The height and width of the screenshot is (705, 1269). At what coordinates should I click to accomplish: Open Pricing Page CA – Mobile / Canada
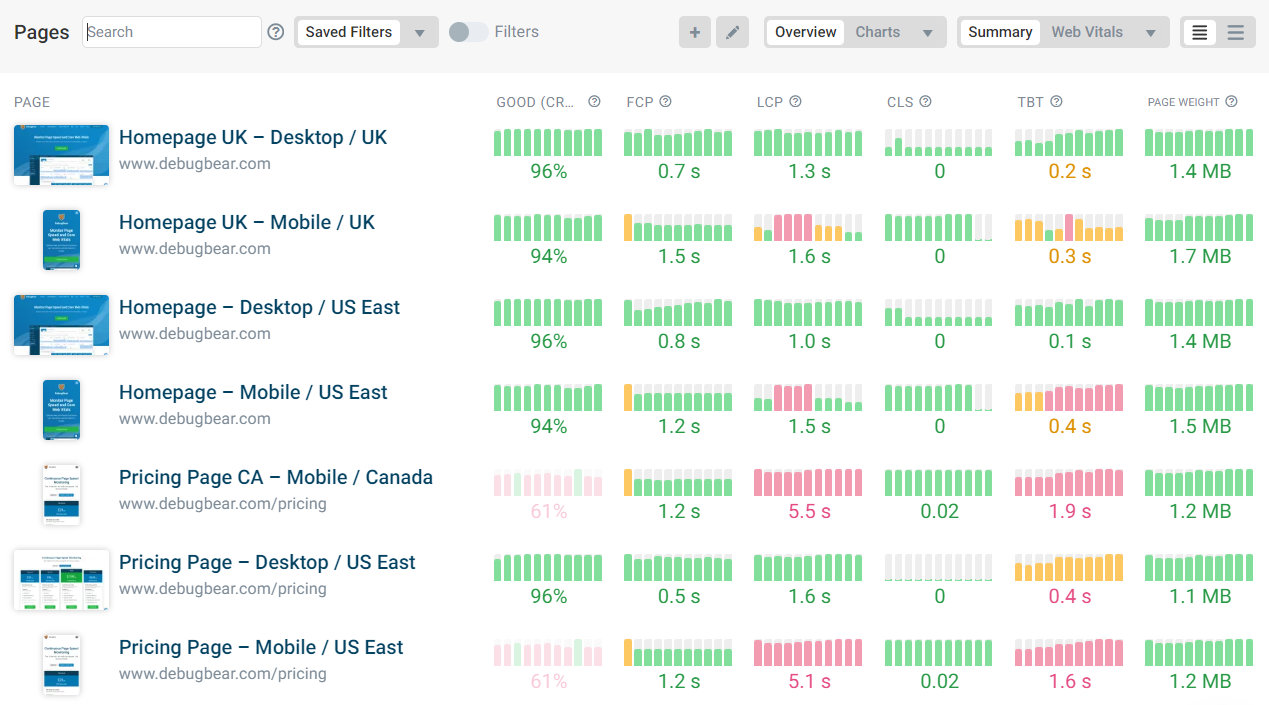275,477
